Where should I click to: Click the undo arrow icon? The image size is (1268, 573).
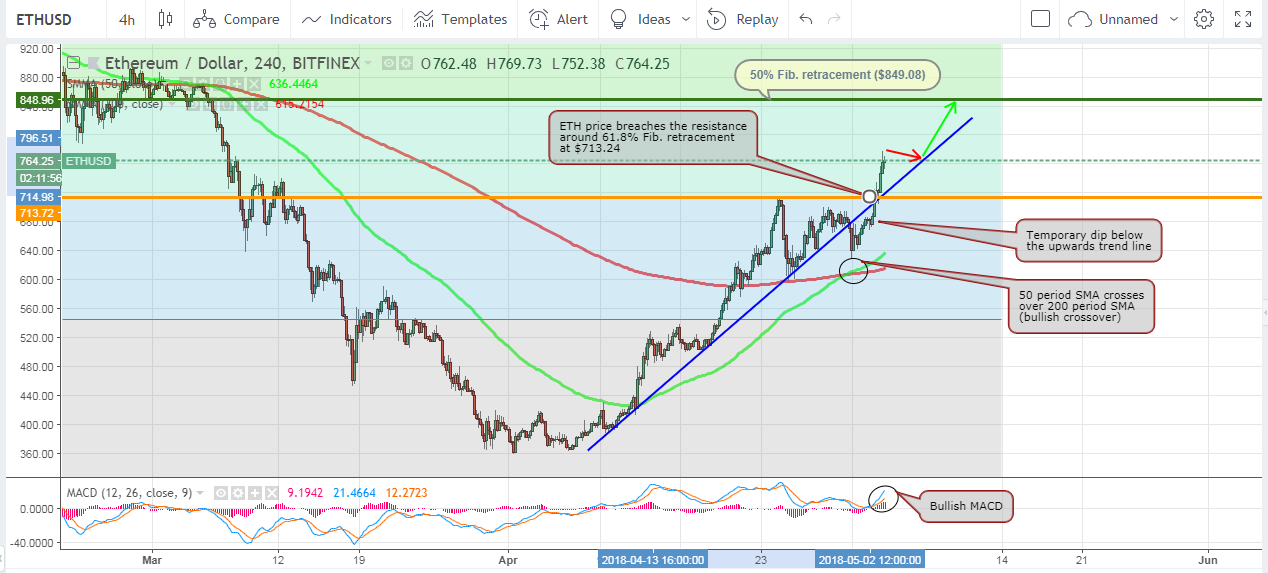807,19
